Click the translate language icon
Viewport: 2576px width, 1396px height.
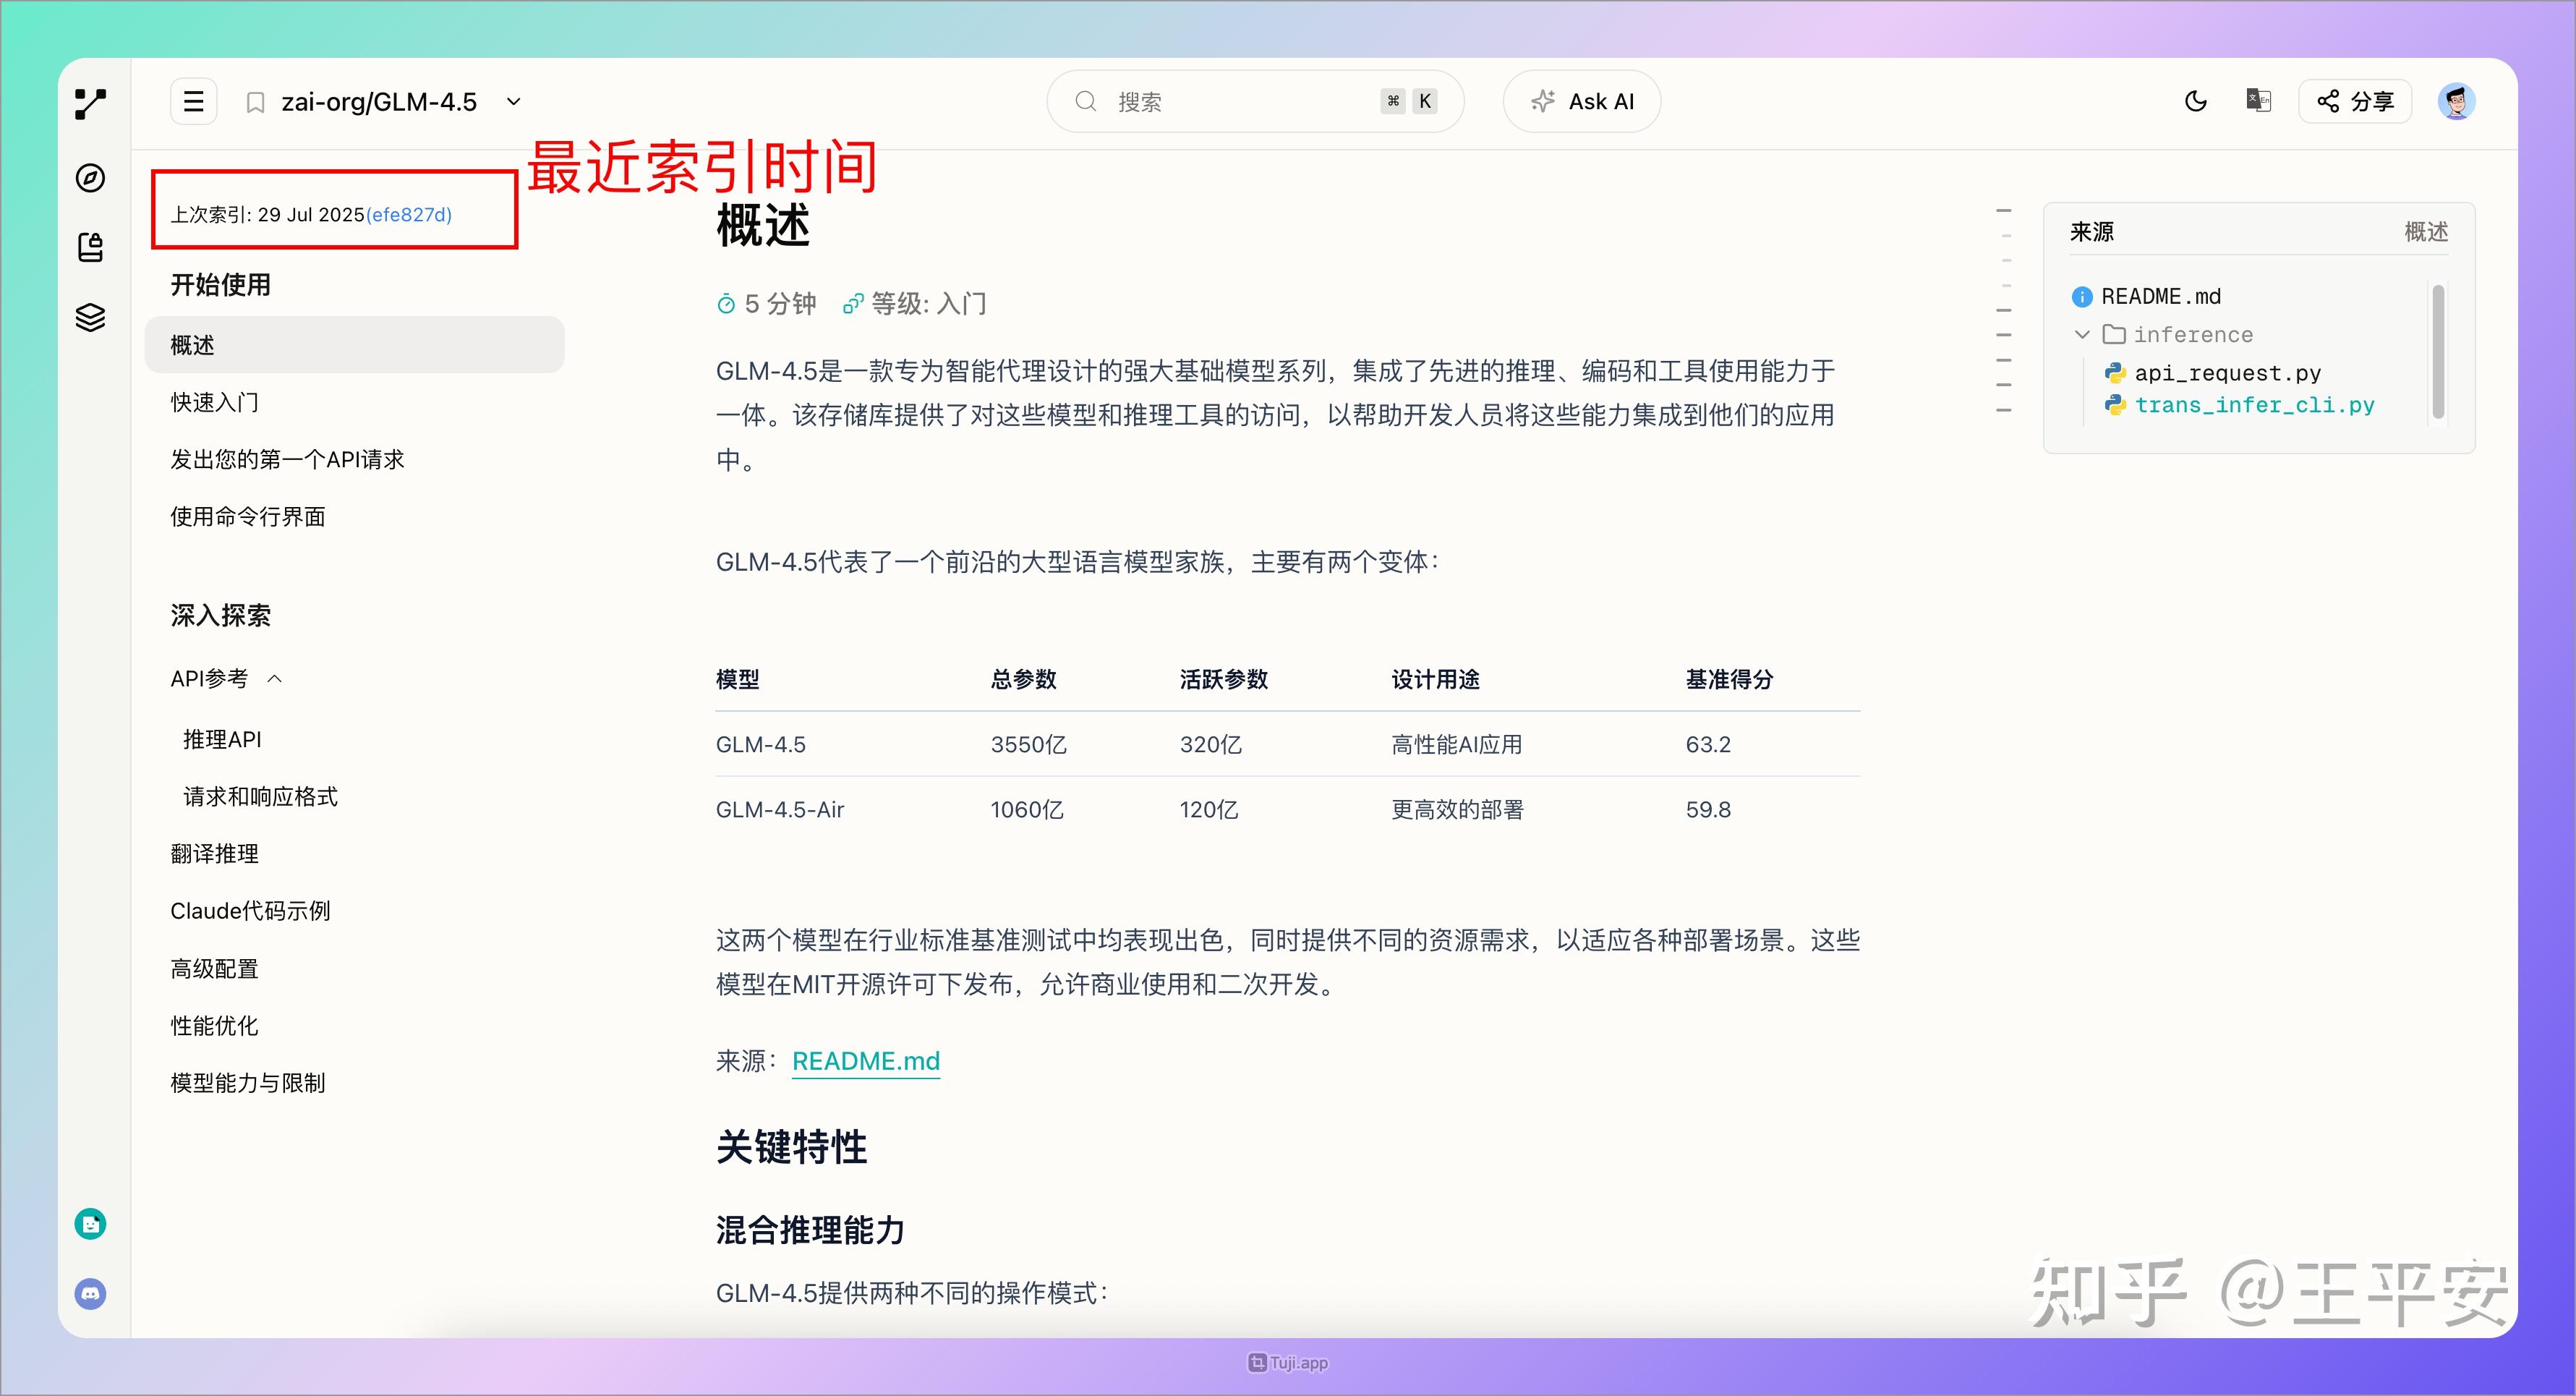point(2258,101)
